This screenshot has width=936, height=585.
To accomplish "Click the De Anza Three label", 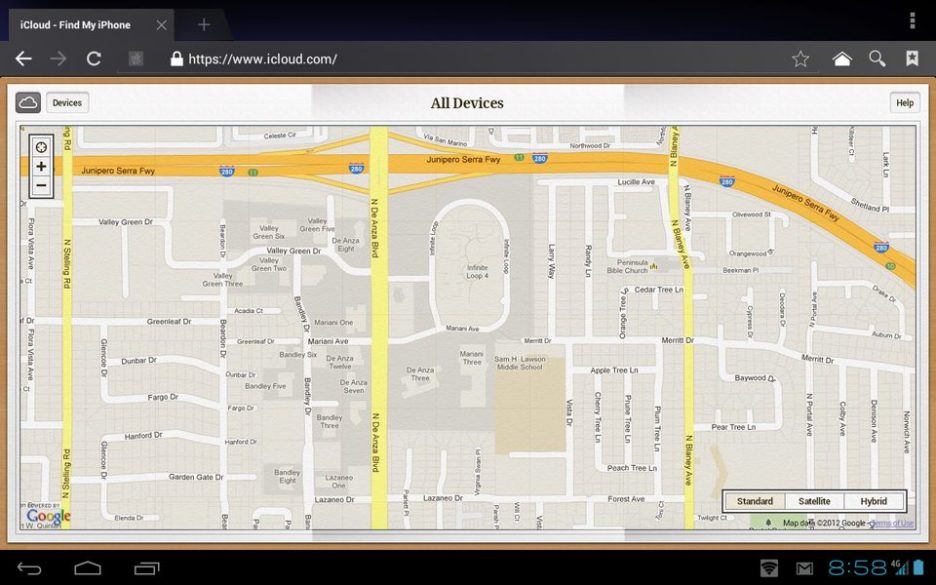I will click(420, 374).
